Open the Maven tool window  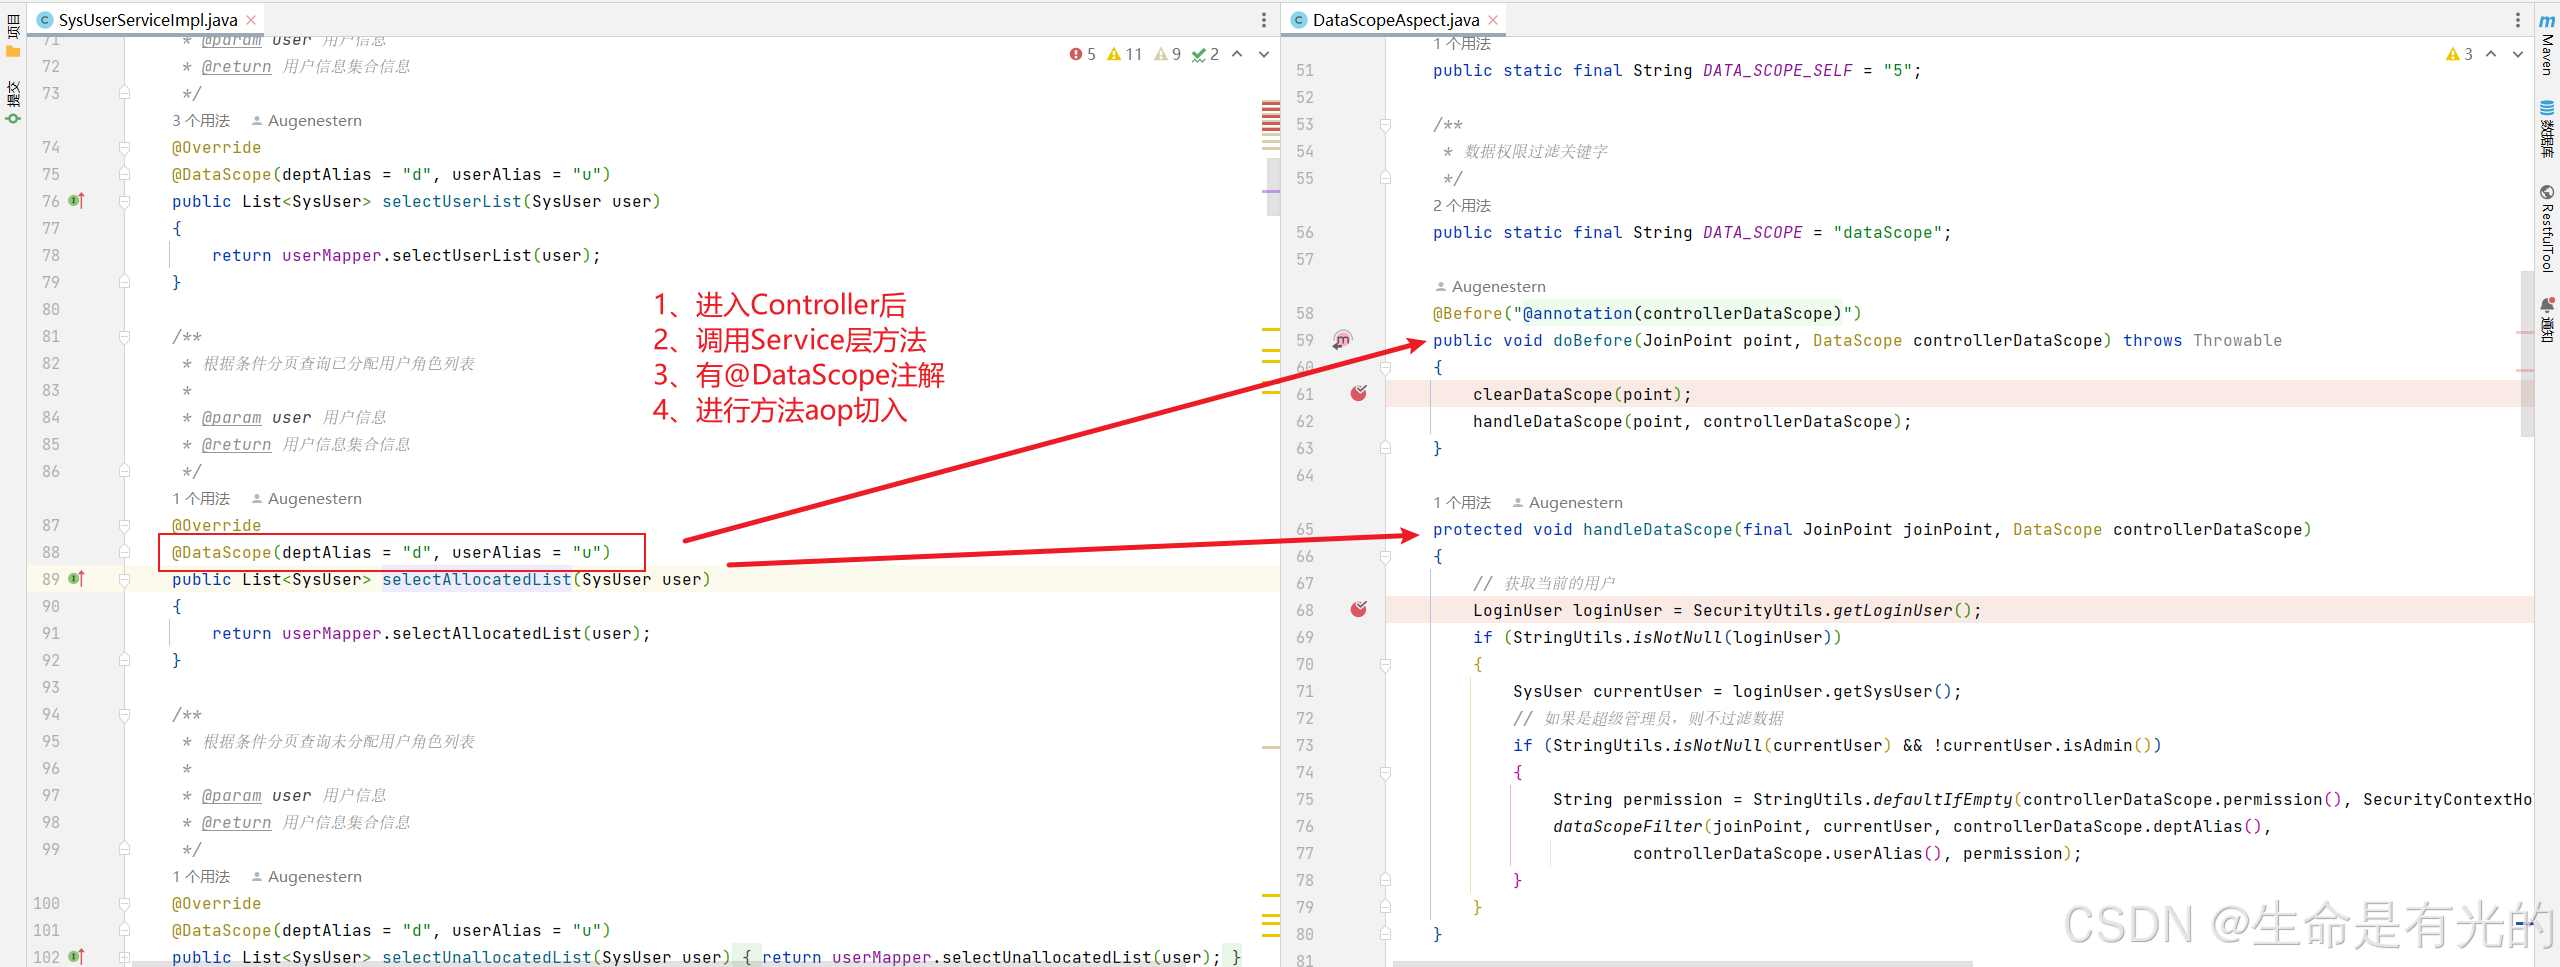[2547, 45]
